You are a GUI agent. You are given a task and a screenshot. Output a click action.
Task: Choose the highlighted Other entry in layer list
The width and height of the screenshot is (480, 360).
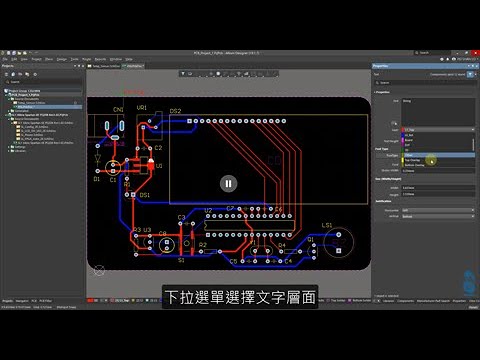(438, 155)
